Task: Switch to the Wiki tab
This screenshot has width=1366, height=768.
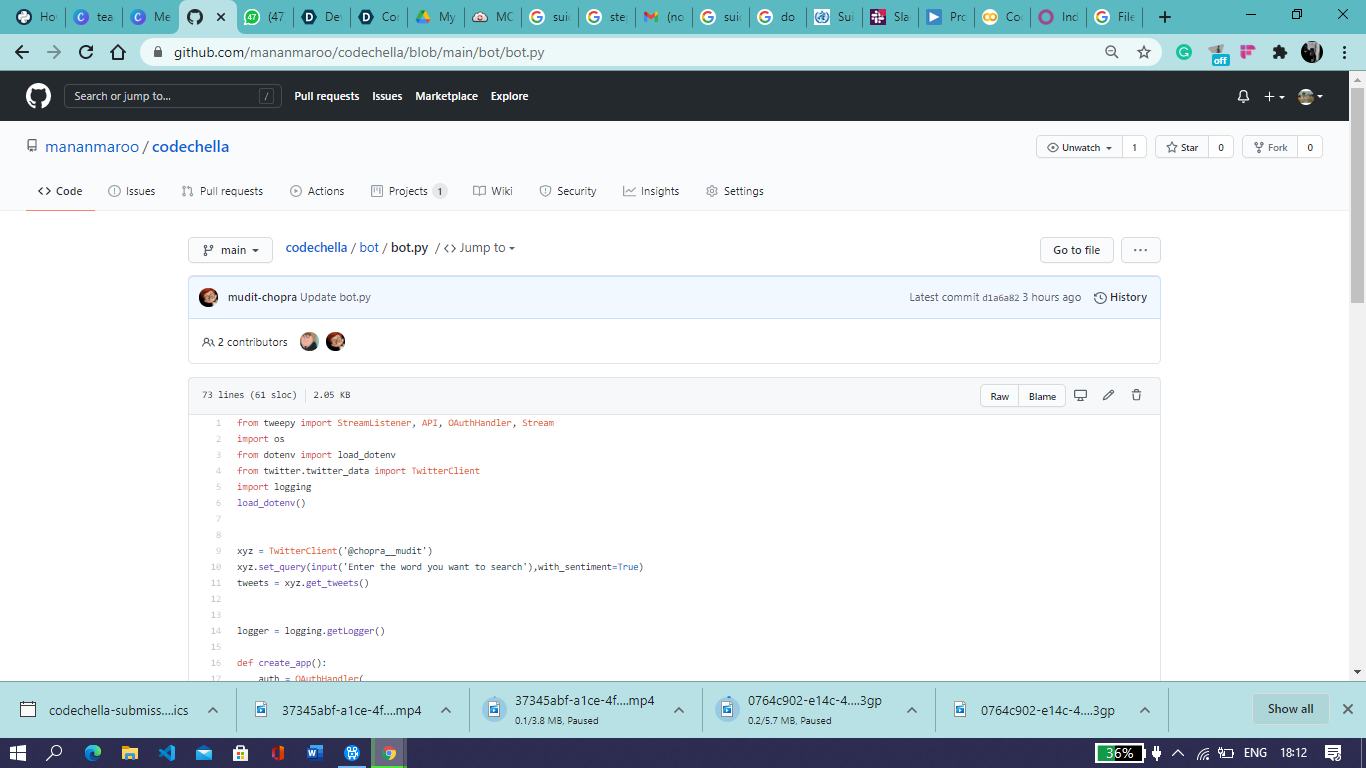Action: (493, 191)
